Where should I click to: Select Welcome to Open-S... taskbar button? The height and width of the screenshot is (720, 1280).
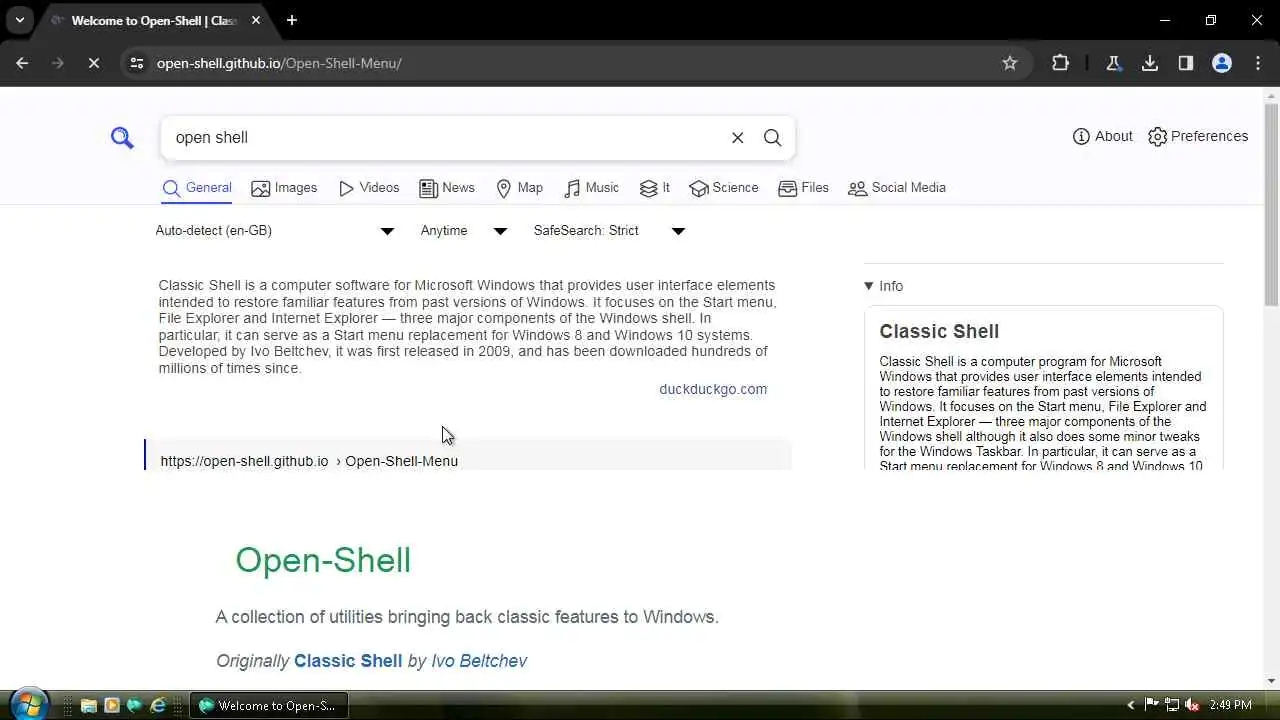click(268, 706)
